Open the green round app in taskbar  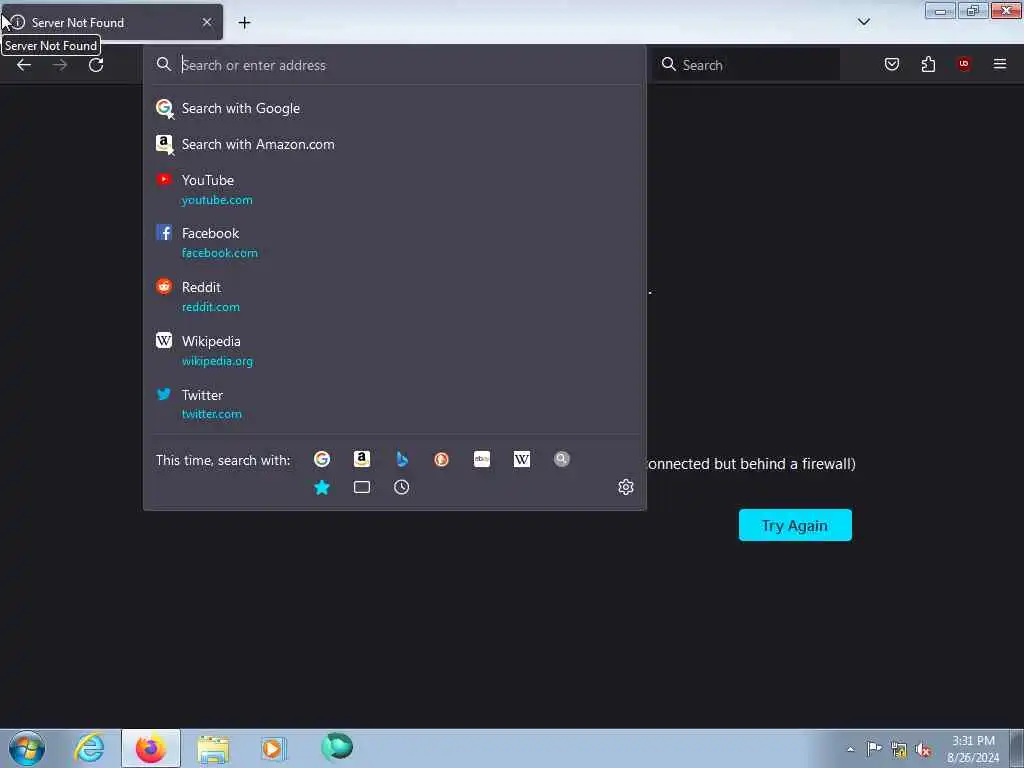tap(337, 746)
